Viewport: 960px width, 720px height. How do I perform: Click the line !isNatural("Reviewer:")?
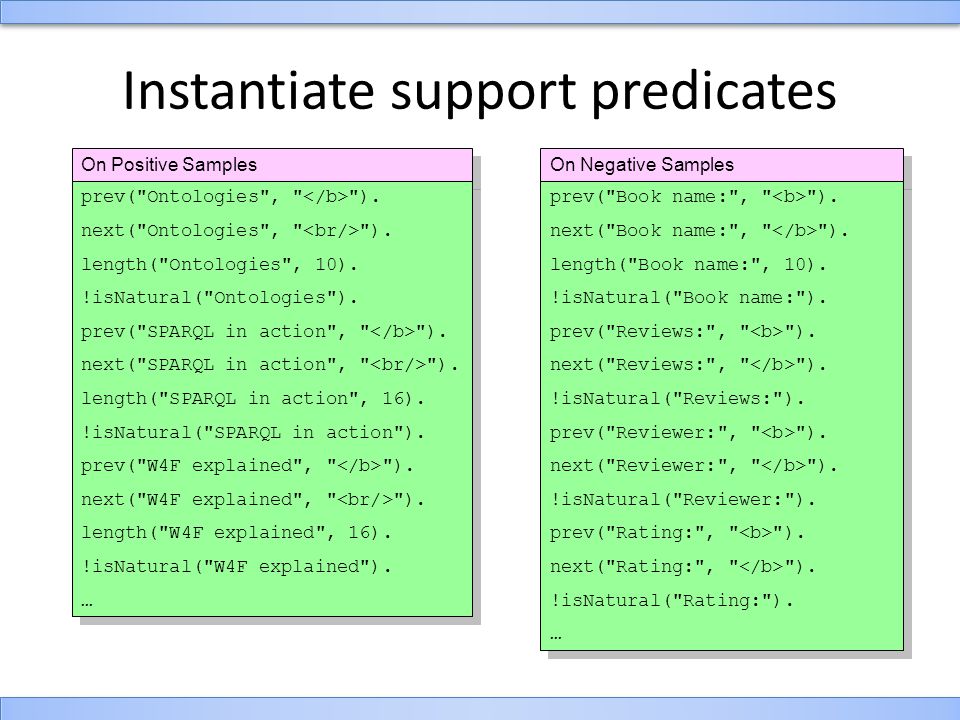pos(683,500)
